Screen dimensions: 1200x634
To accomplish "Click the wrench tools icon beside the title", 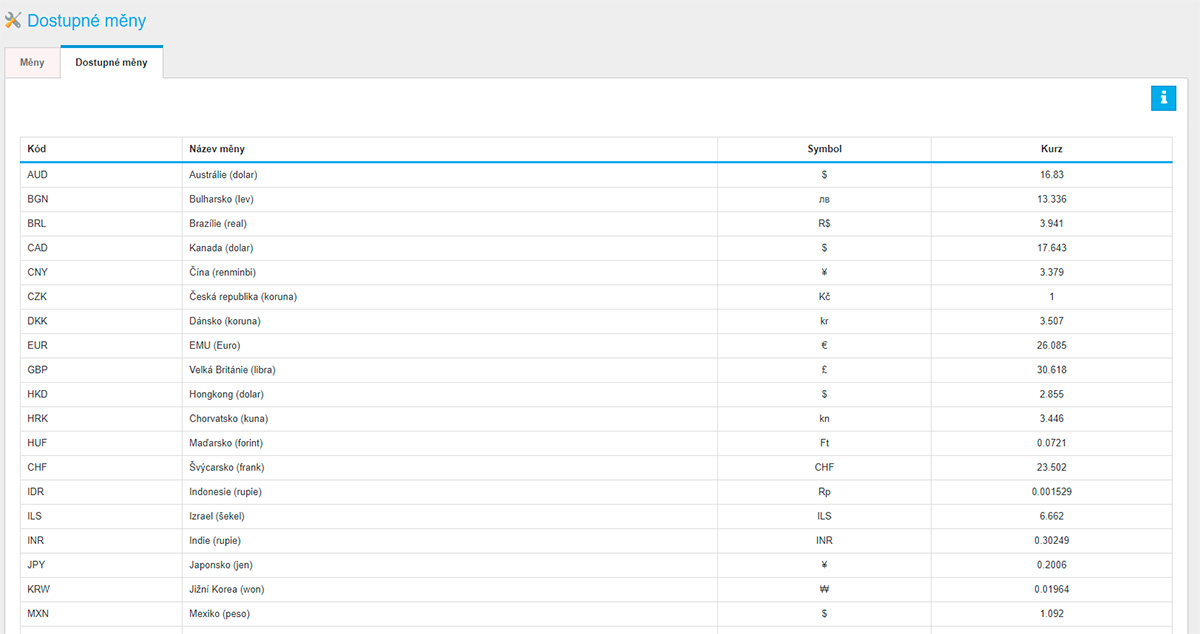I will click(x=13, y=20).
